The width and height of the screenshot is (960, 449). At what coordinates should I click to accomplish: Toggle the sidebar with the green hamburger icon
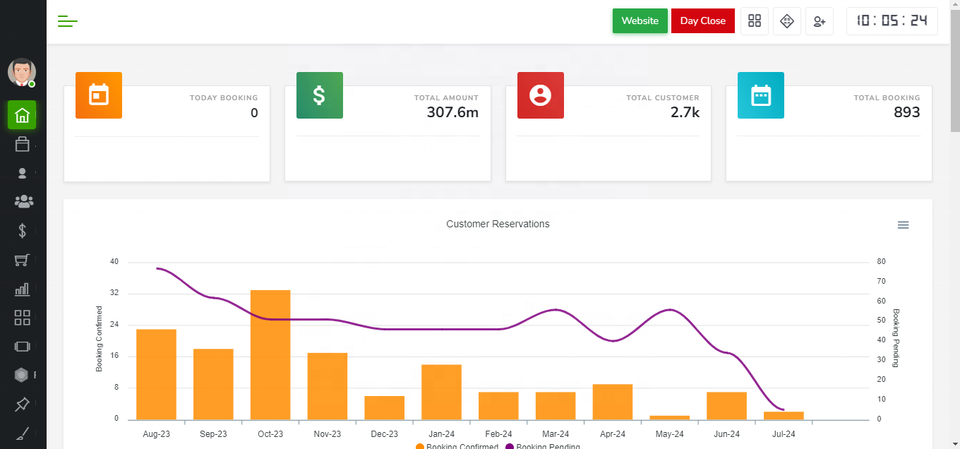(x=68, y=21)
